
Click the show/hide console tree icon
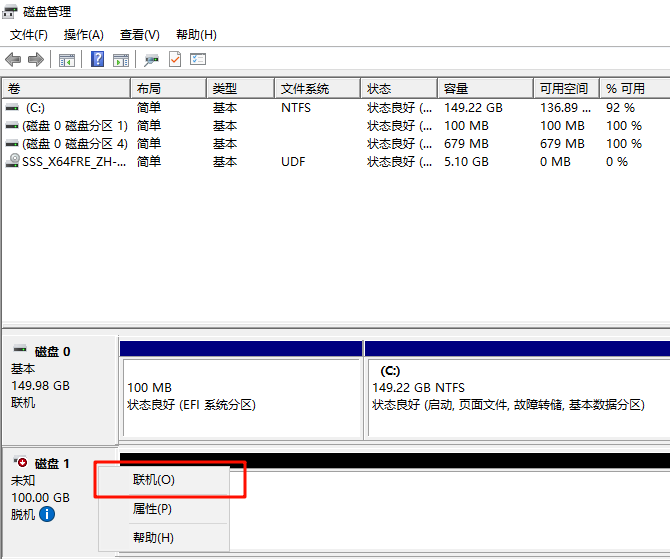(67, 60)
